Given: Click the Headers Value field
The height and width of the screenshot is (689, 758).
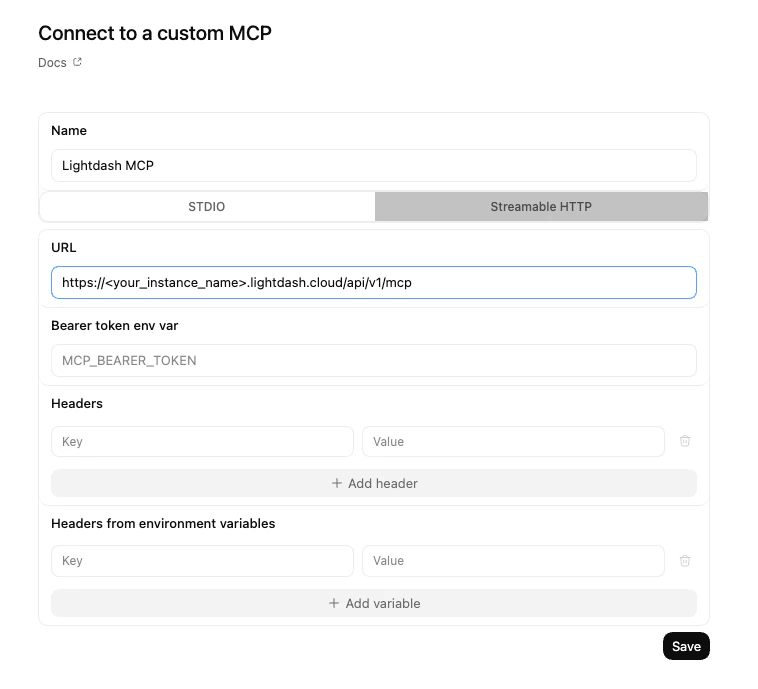Looking at the screenshot, I should point(513,441).
